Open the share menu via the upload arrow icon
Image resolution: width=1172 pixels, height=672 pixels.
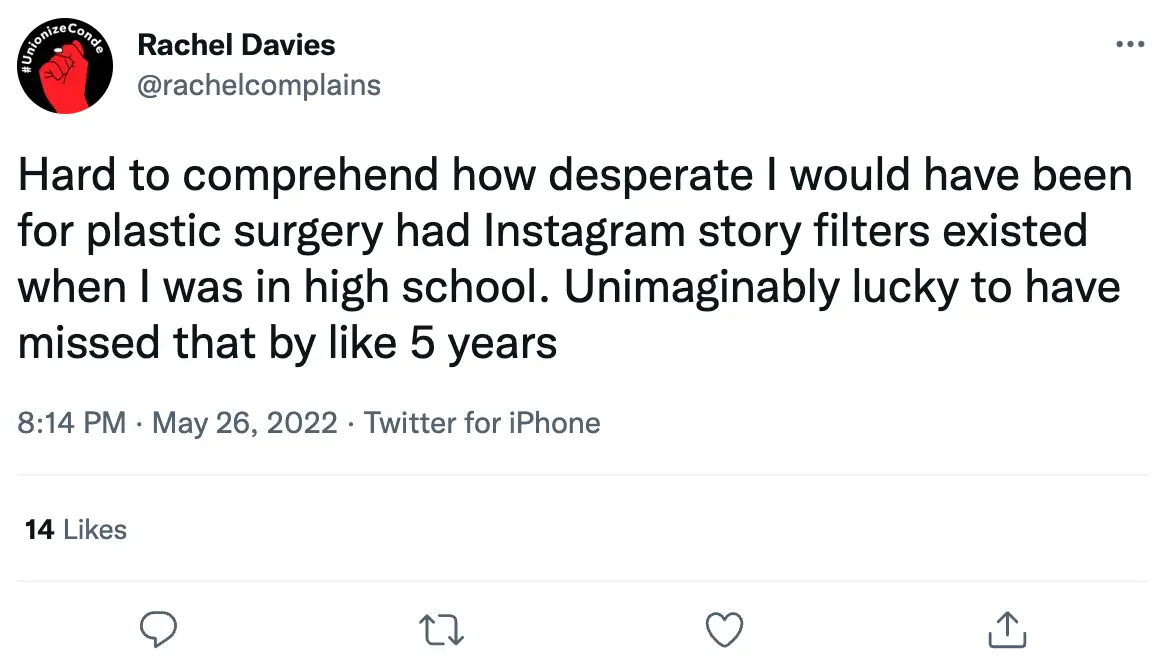1007,629
